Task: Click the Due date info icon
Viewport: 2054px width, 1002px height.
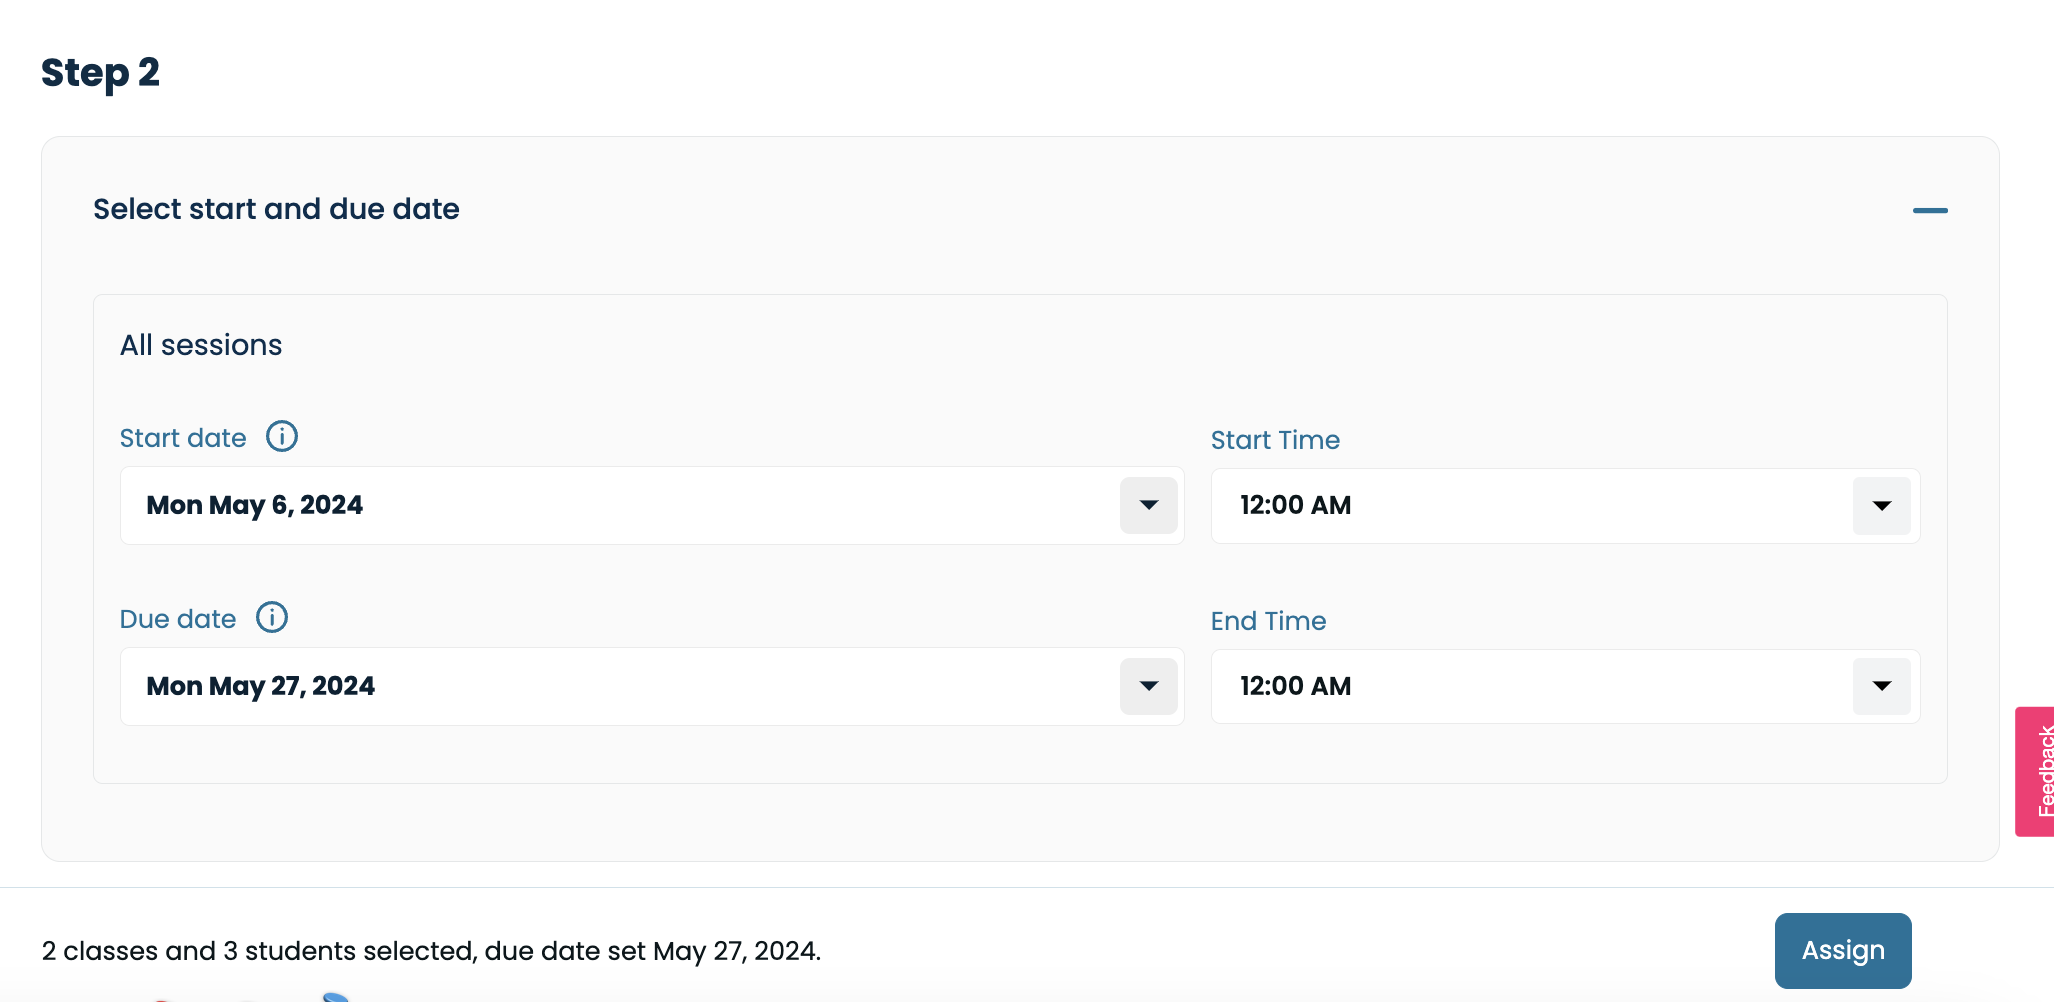Action: click(x=272, y=617)
